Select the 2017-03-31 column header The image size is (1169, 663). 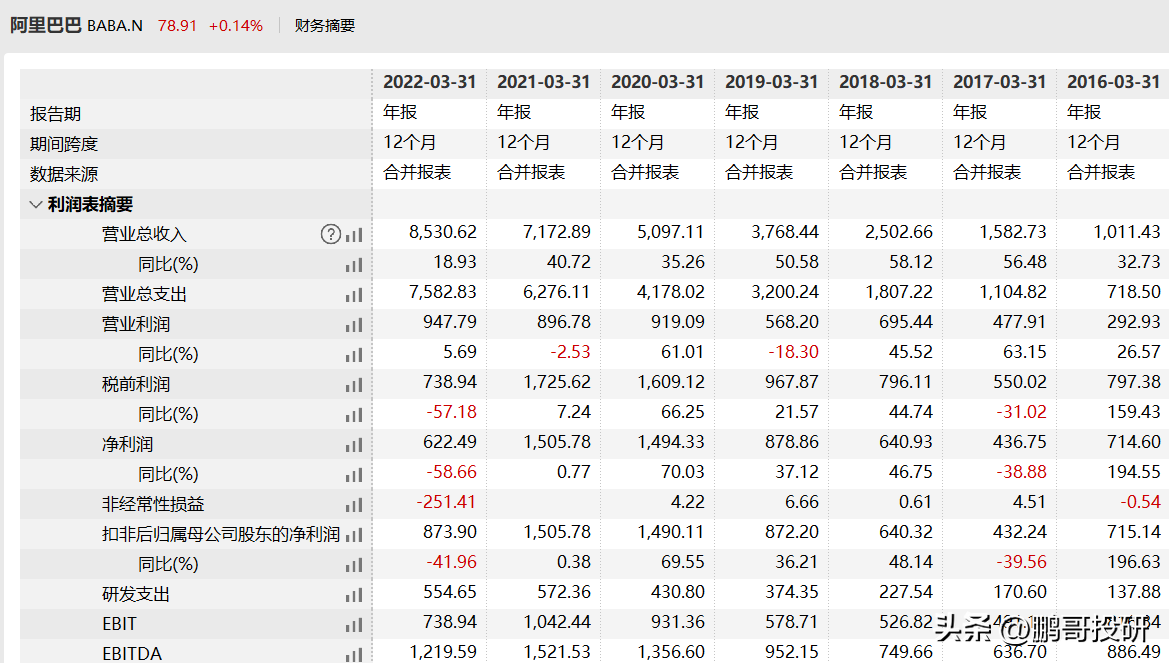[1000, 82]
